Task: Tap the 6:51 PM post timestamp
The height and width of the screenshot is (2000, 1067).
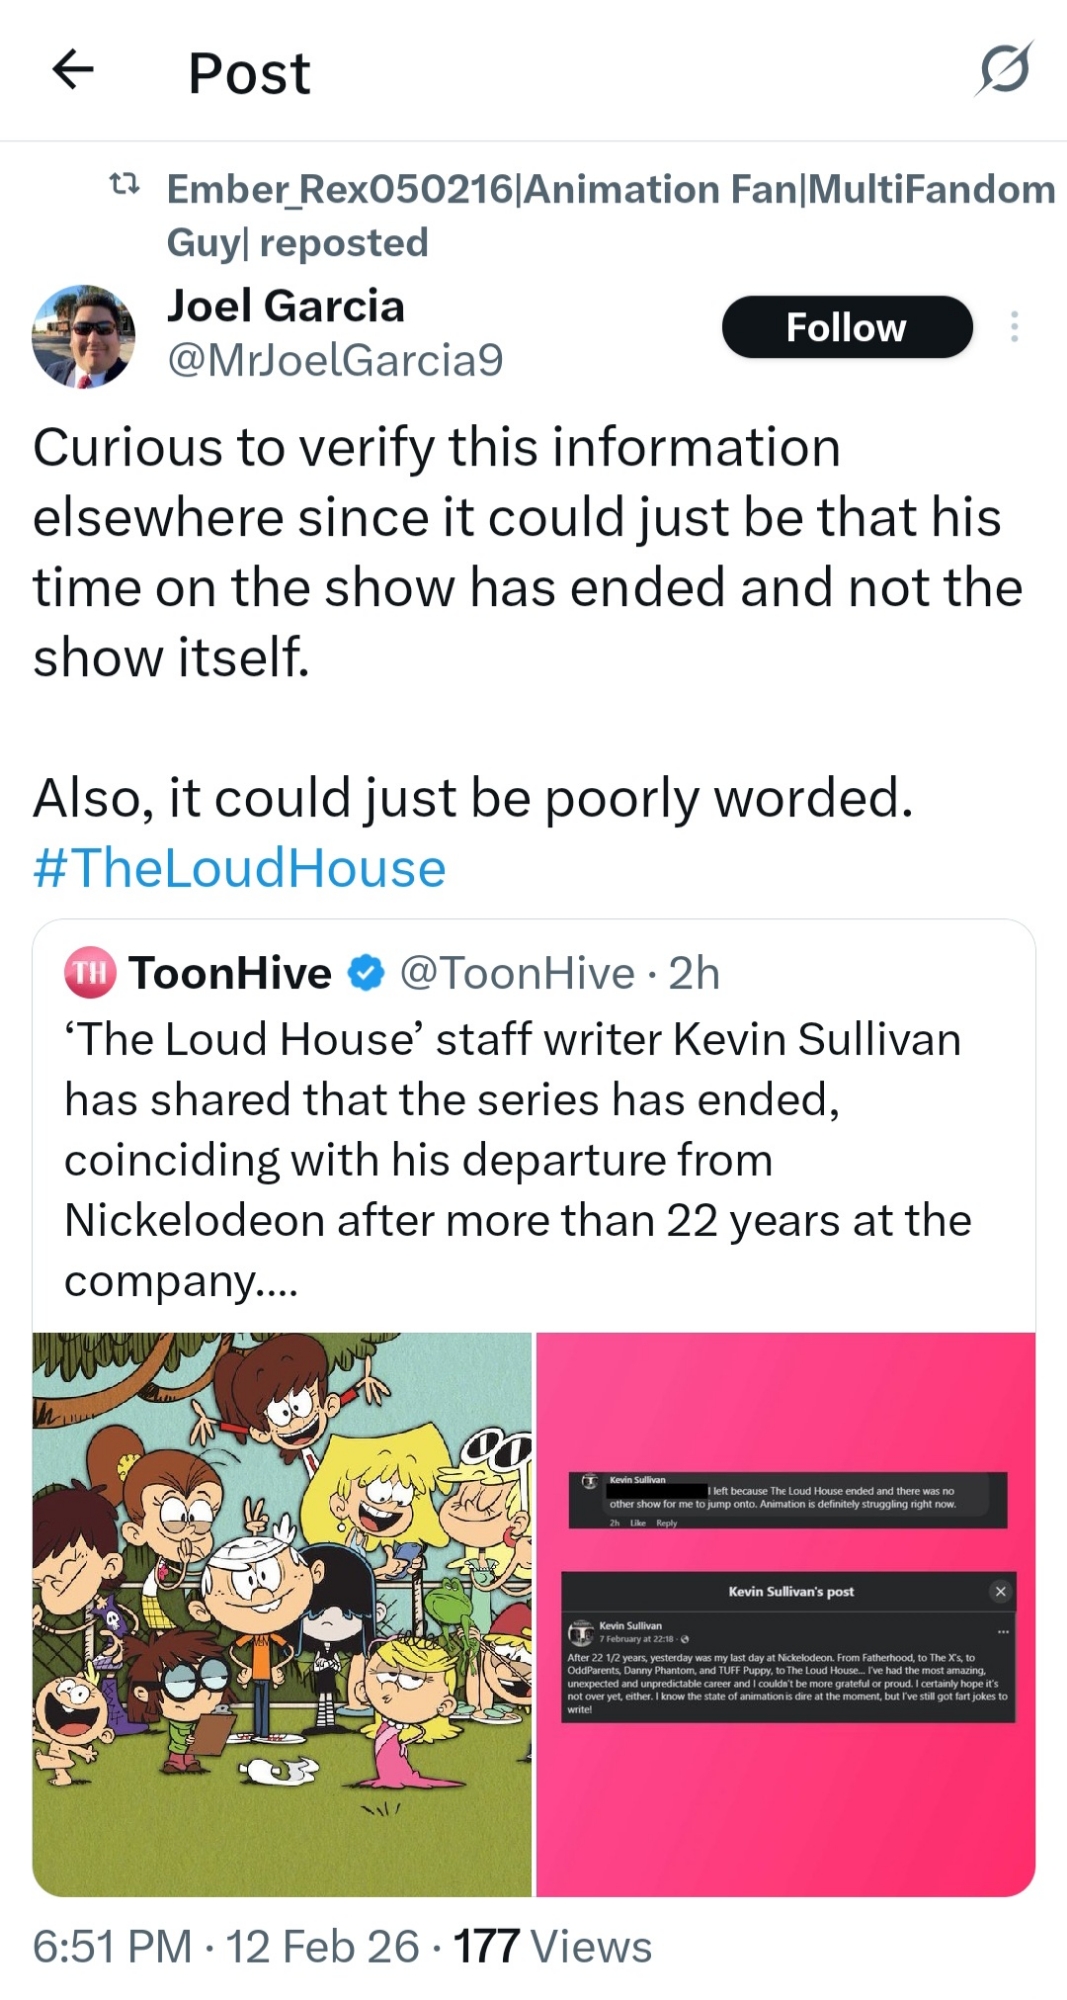Action: [112, 1947]
